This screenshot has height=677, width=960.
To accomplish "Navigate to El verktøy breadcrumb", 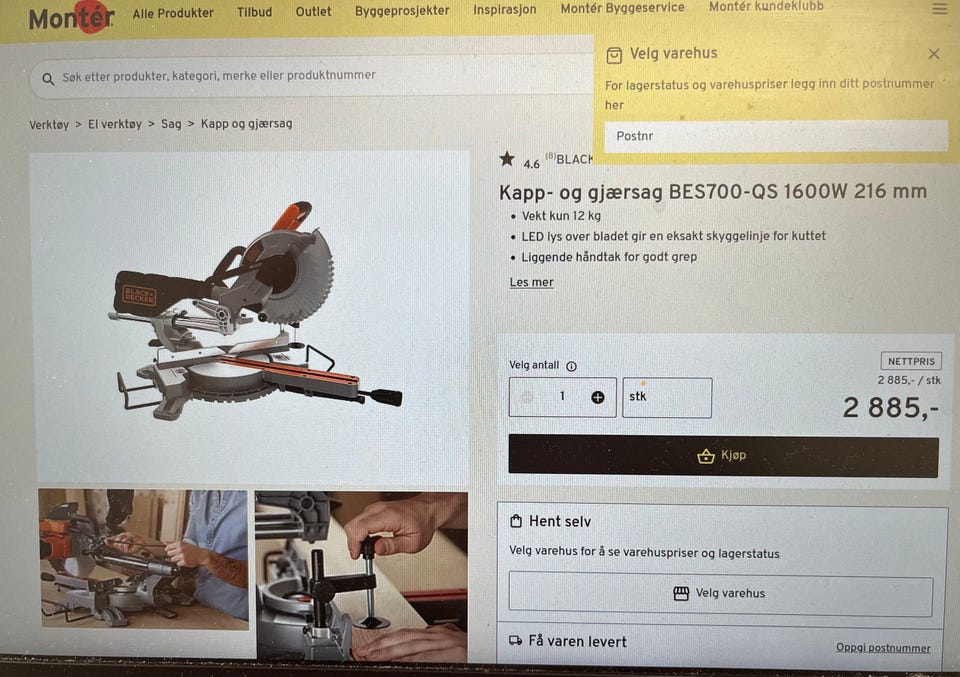I will [114, 124].
